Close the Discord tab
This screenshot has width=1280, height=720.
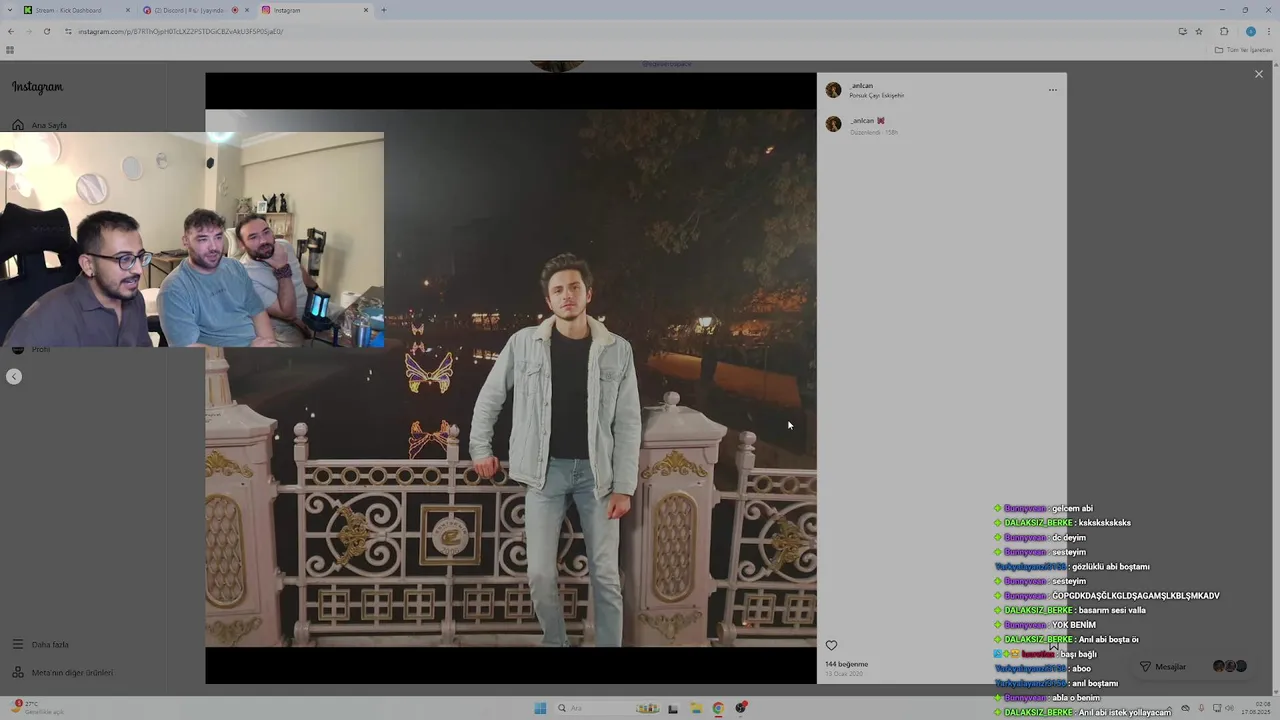(247, 10)
